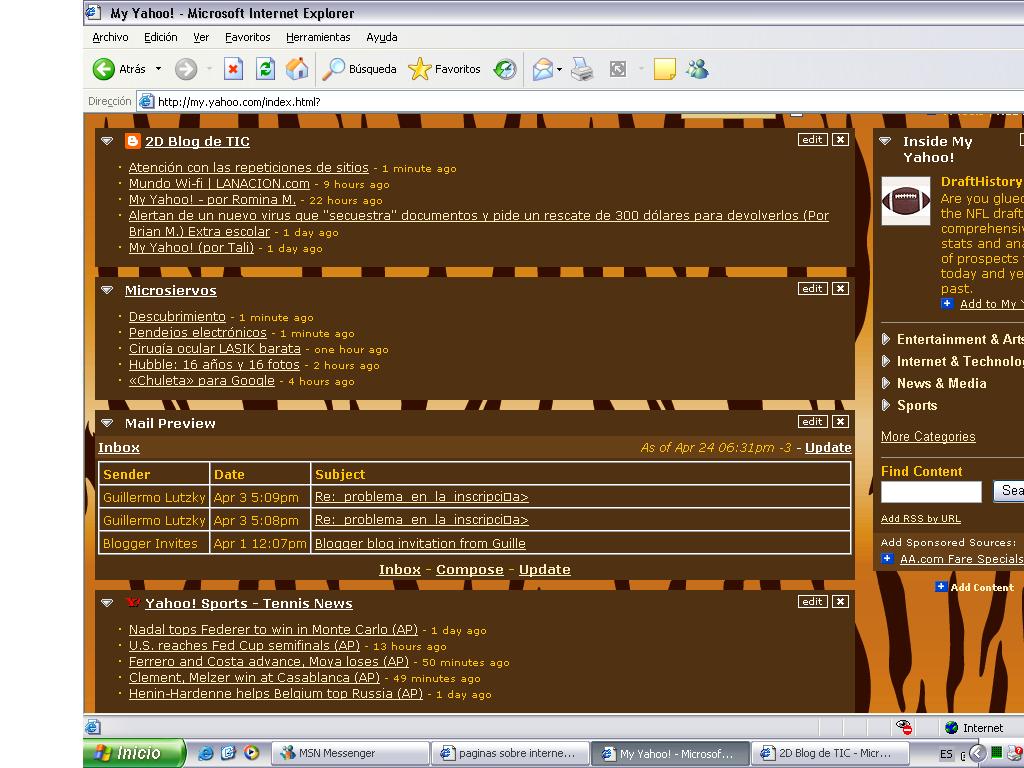
Task: Open browsing history clock icon
Action: click(x=505, y=69)
